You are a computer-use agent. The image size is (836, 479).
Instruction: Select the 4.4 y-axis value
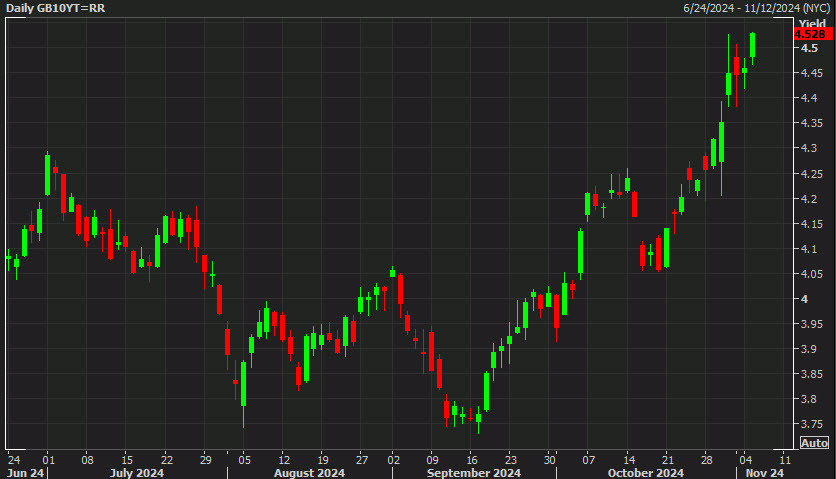[809, 98]
